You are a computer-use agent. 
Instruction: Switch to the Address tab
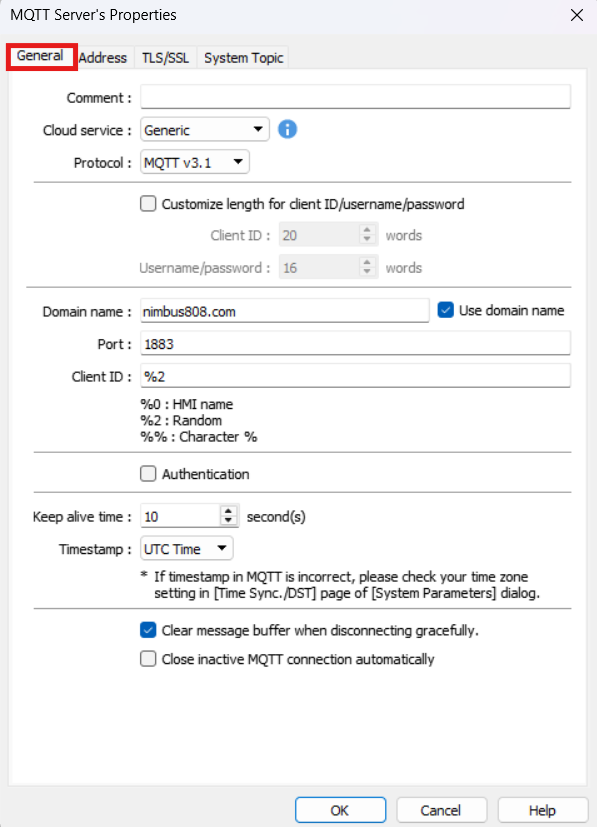pos(103,57)
